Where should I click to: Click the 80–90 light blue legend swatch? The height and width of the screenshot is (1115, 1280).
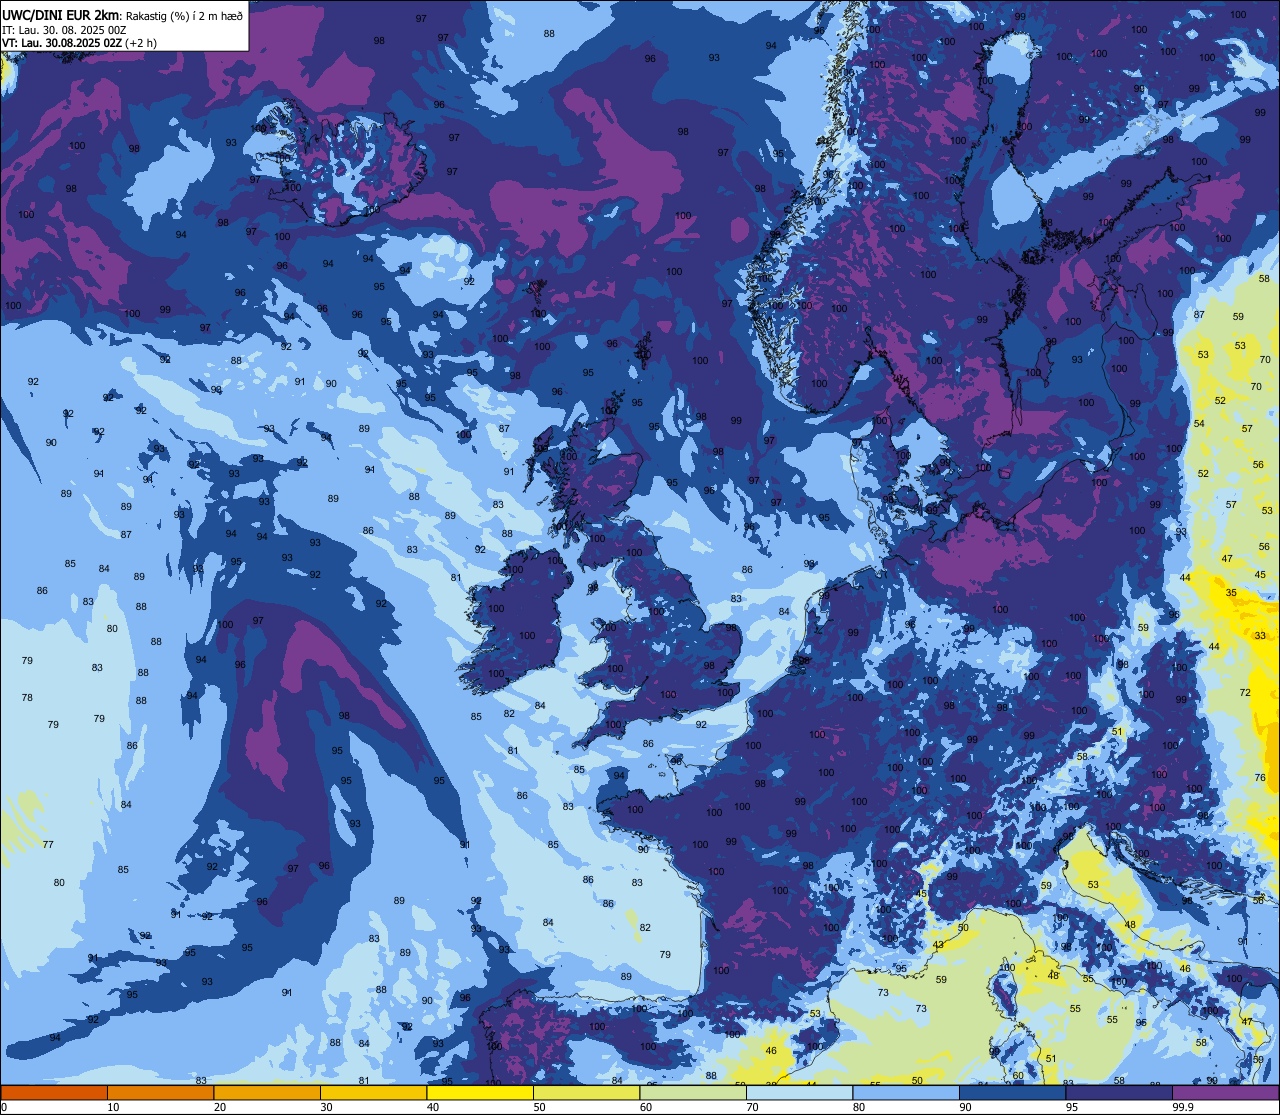point(906,1092)
